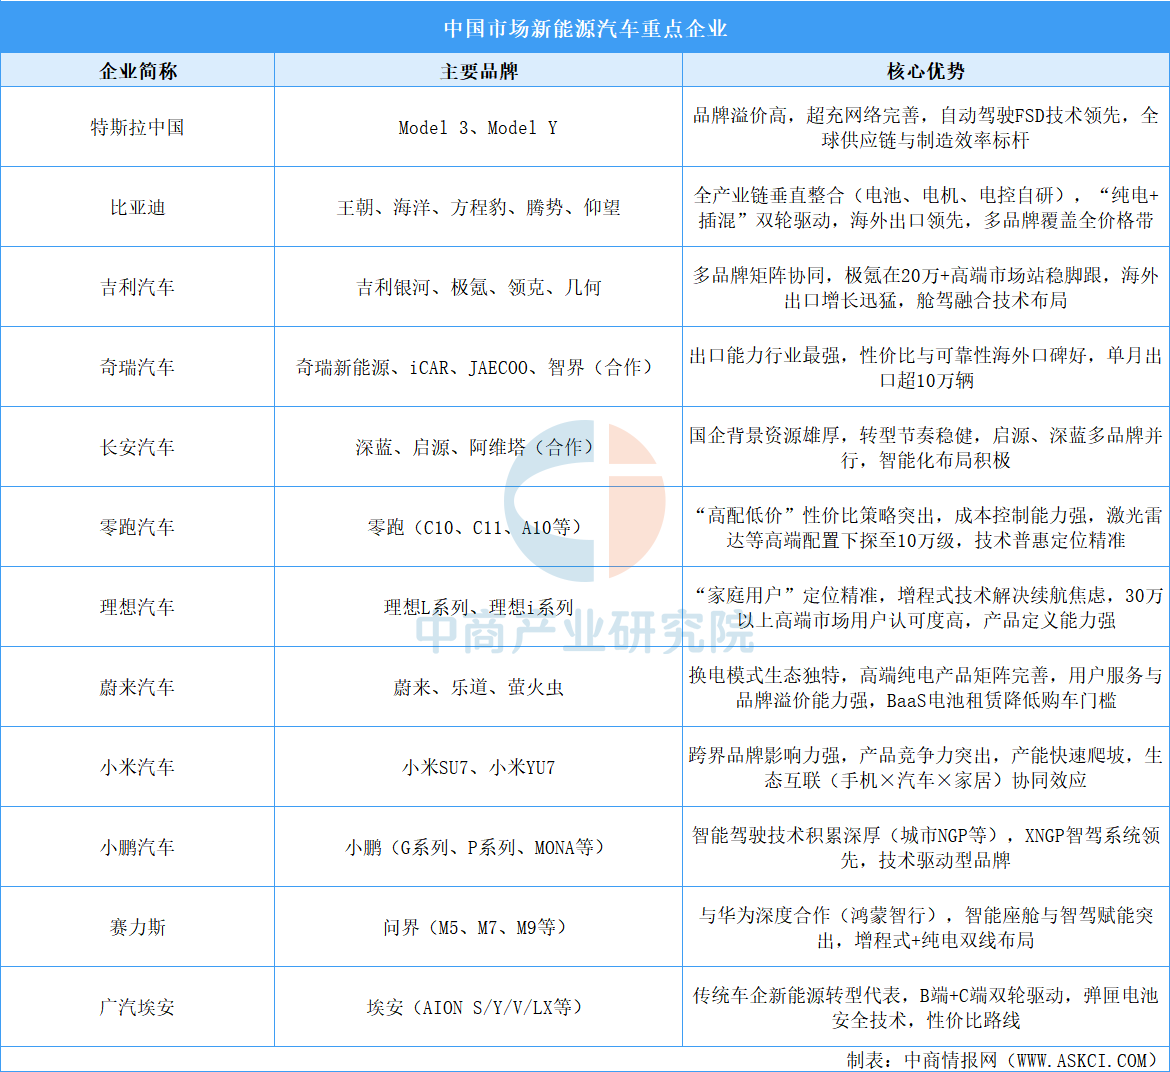Click the 吉利银河、极氪、领克、几何 cell
1170x1072 pixels.
[478, 287]
